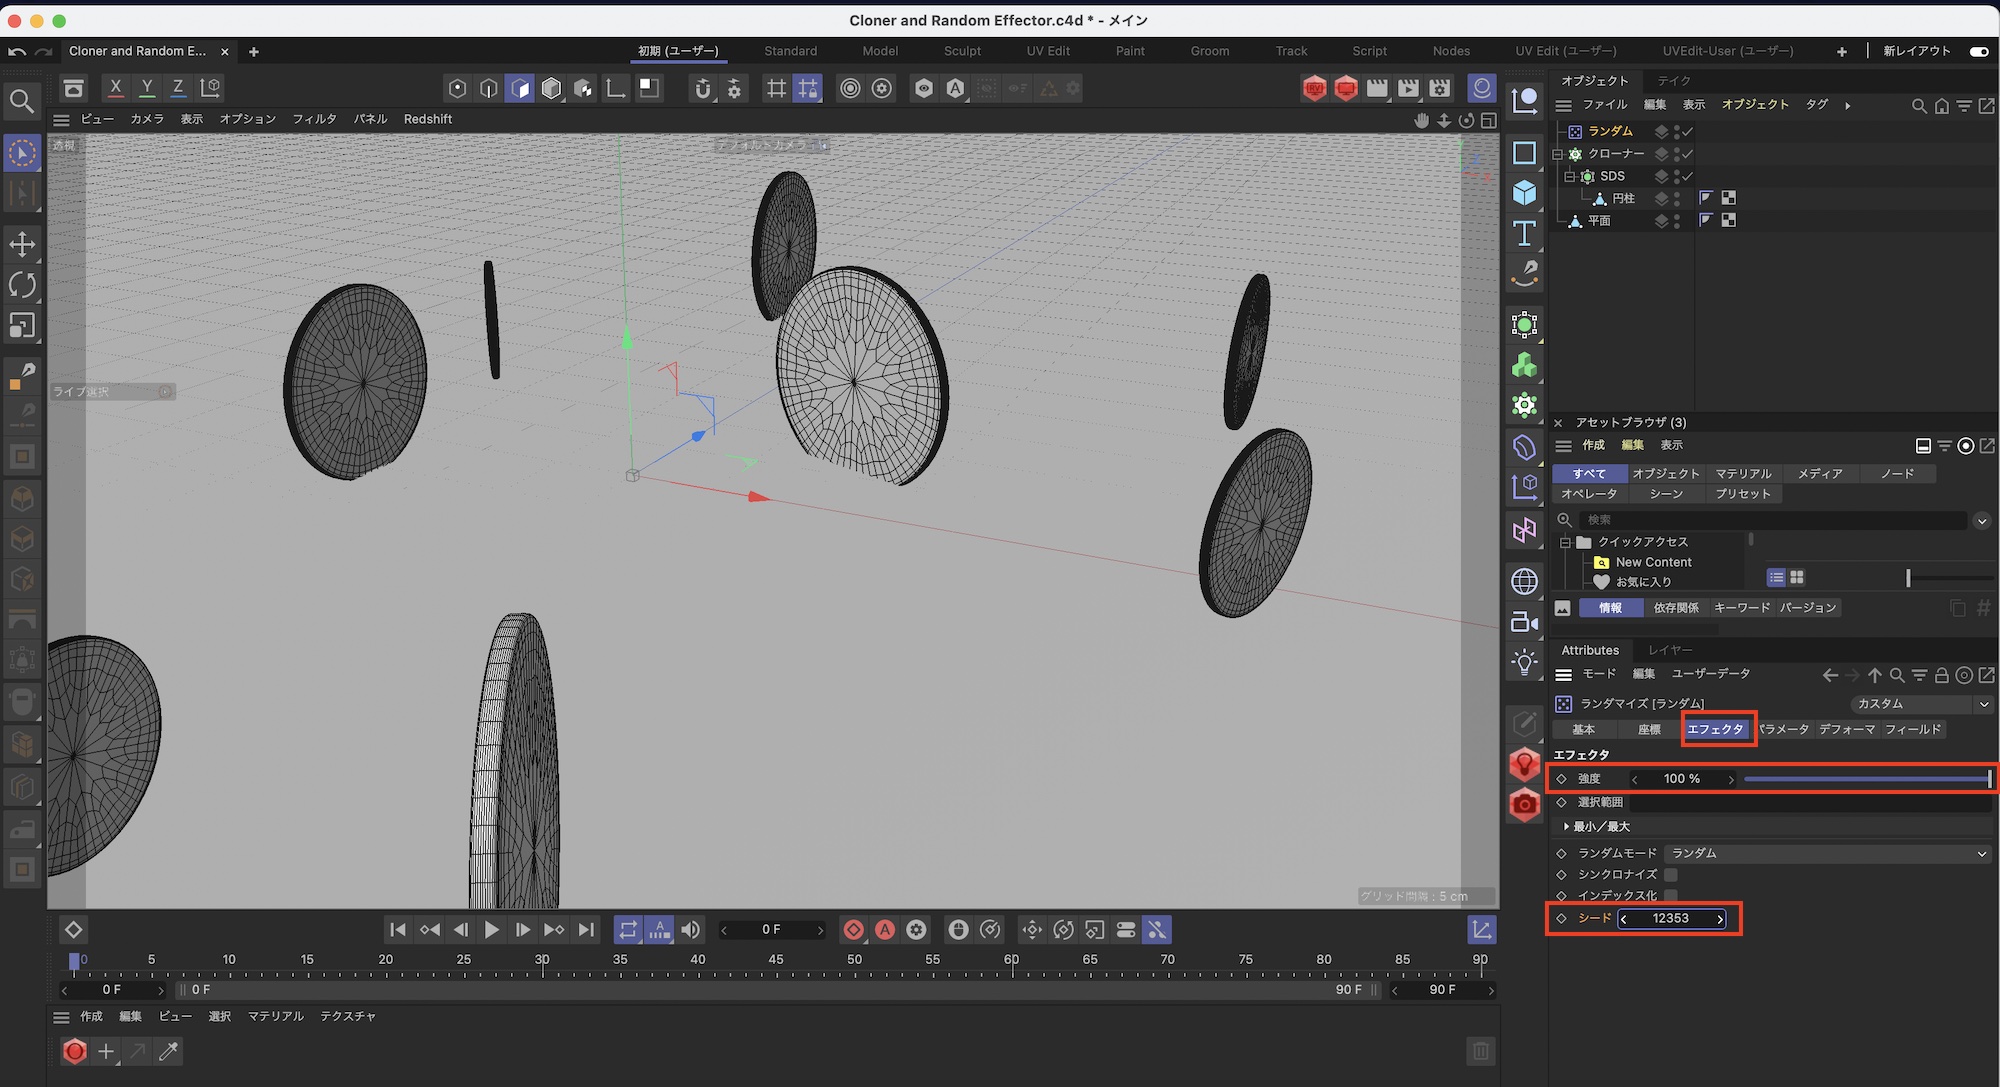Click the Camera object icon
Viewport: 2000px width, 1087px height.
[x=1524, y=622]
